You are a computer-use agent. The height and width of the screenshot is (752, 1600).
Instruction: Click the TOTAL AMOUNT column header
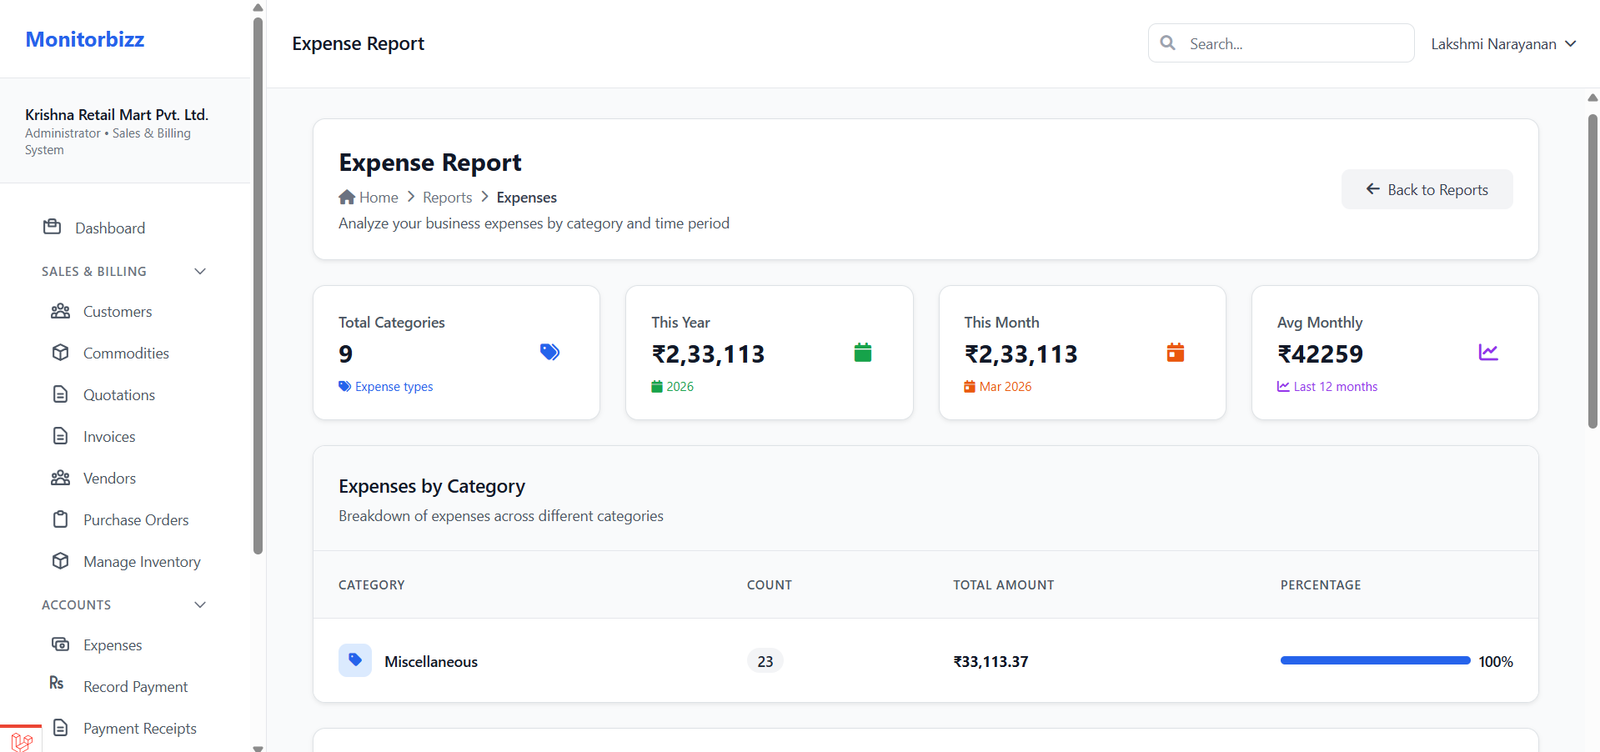coord(1003,585)
